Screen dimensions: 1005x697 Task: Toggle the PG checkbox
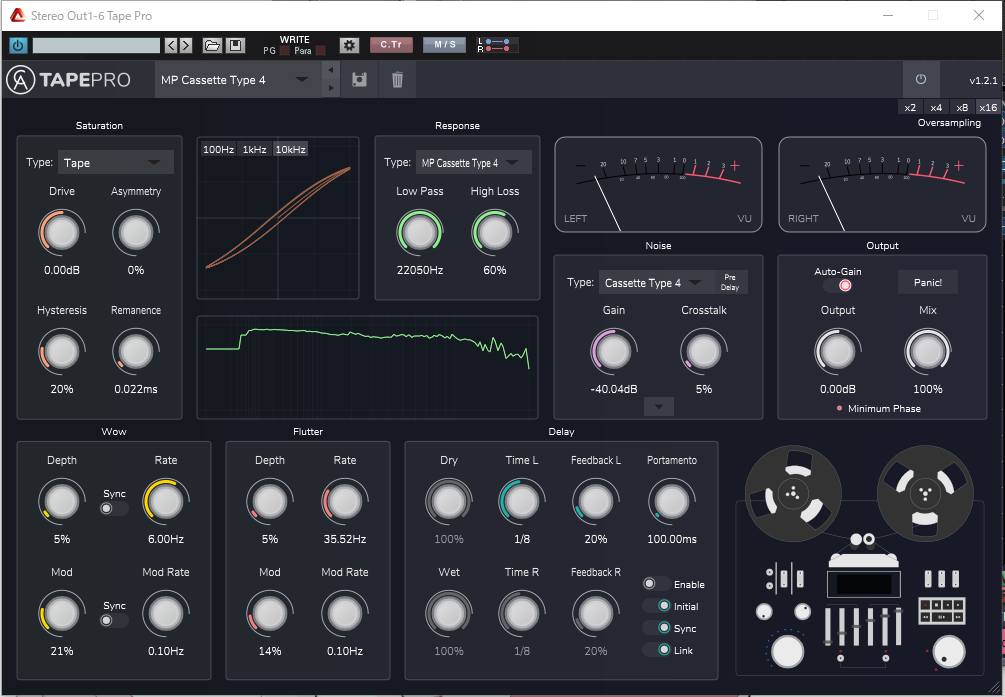pyautogui.click(x=284, y=51)
